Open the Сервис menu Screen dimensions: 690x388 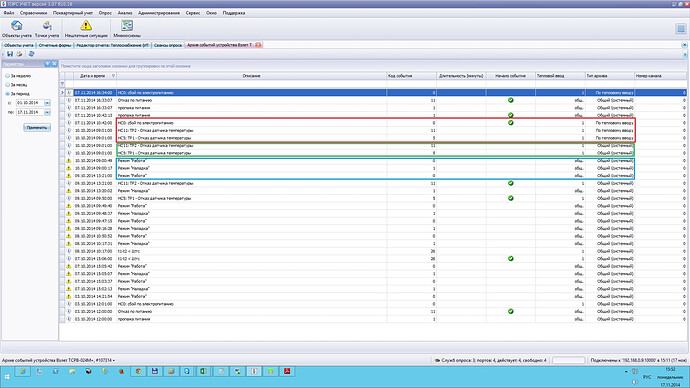coord(193,13)
